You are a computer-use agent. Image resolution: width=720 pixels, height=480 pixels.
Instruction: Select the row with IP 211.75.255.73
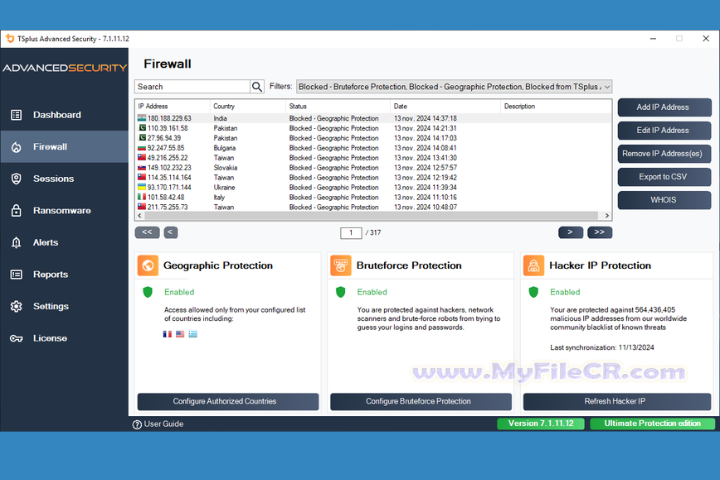pos(373,207)
